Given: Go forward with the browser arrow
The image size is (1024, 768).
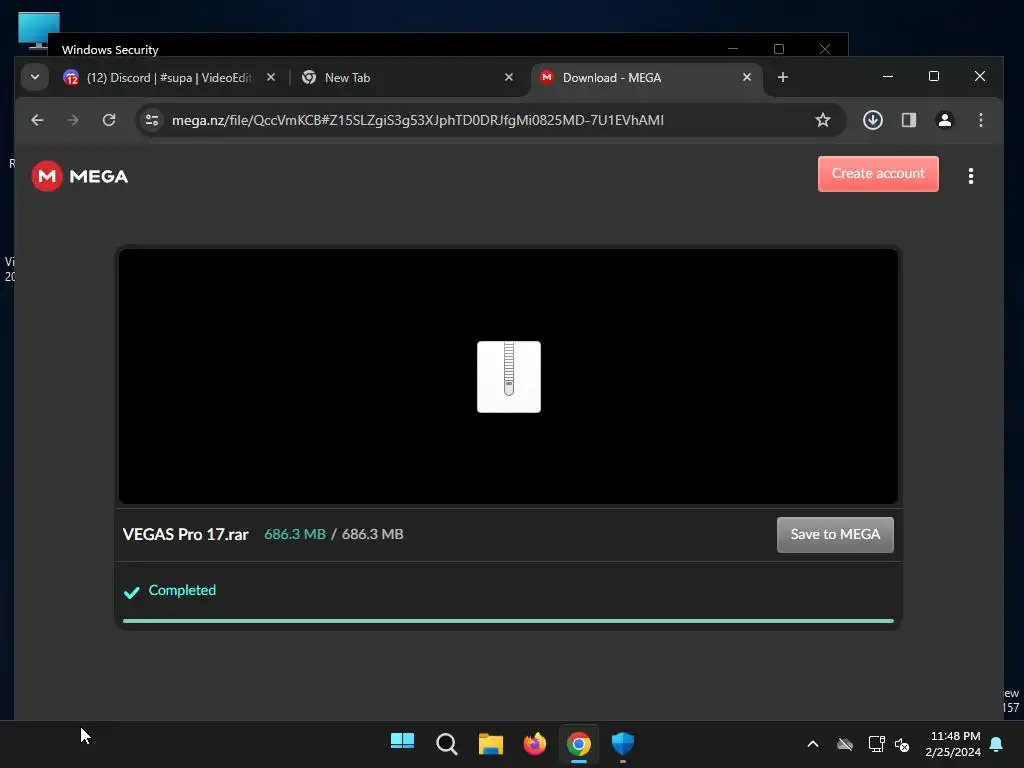Looking at the screenshot, I should click(73, 120).
